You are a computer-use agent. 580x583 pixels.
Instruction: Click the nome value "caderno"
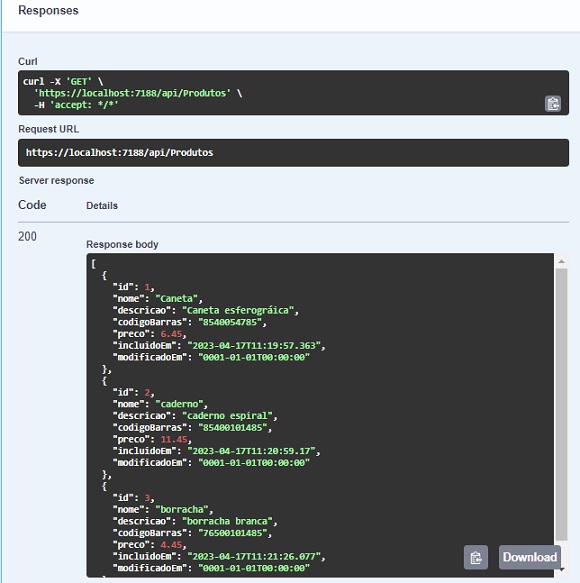click(x=179, y=404)
